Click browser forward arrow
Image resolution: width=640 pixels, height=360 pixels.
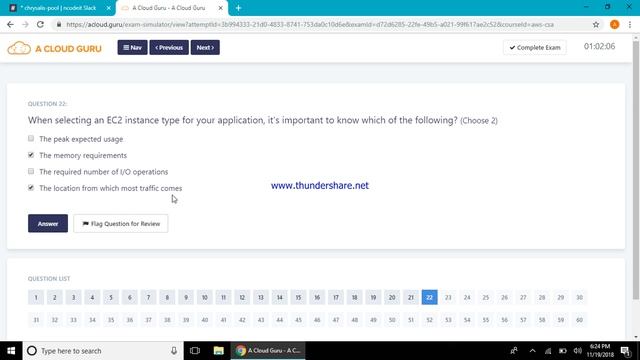click(x=25, y=24)
